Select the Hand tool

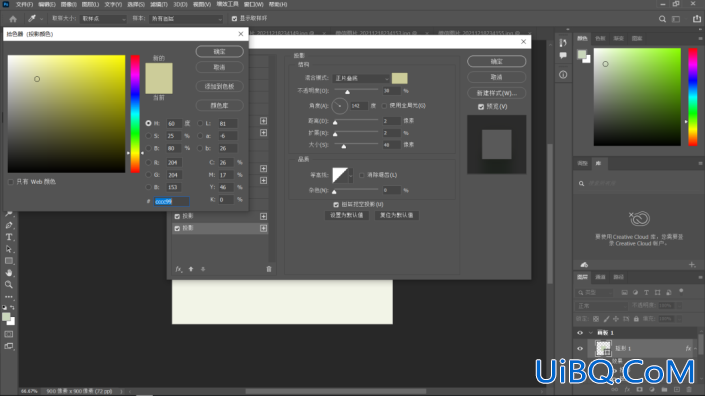(x=9, y=273)
